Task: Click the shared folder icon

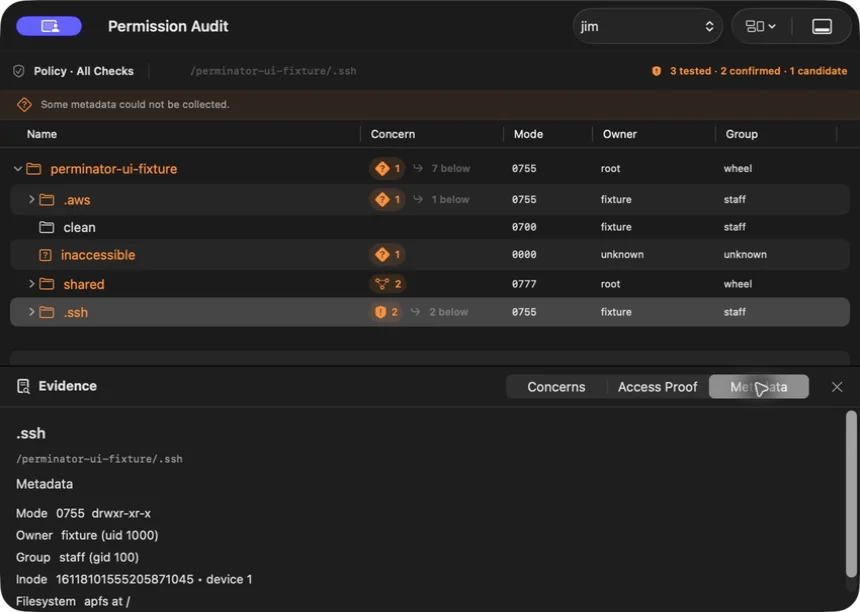Action: click(47, 284)
